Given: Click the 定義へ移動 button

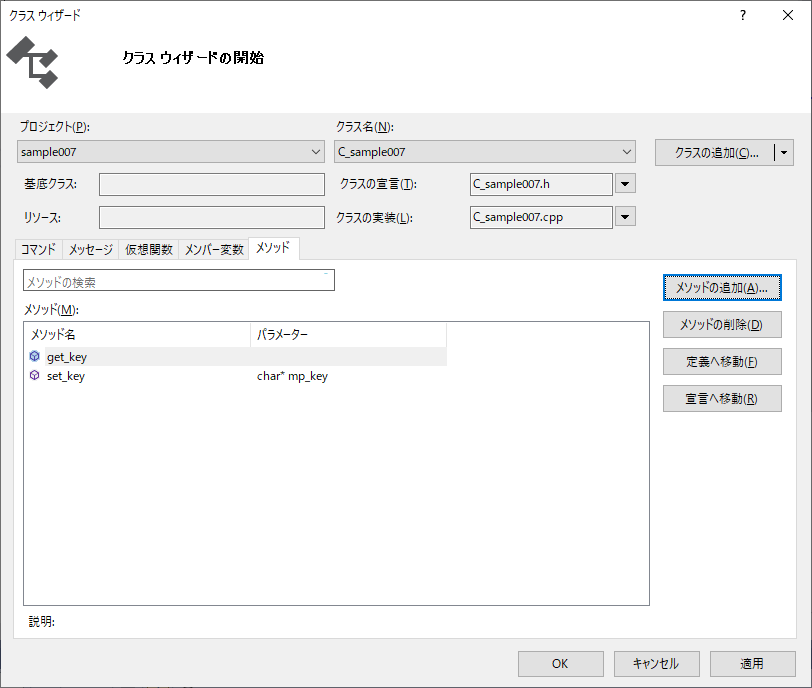Looking at the screenshot, I should [x=721, y=362].
